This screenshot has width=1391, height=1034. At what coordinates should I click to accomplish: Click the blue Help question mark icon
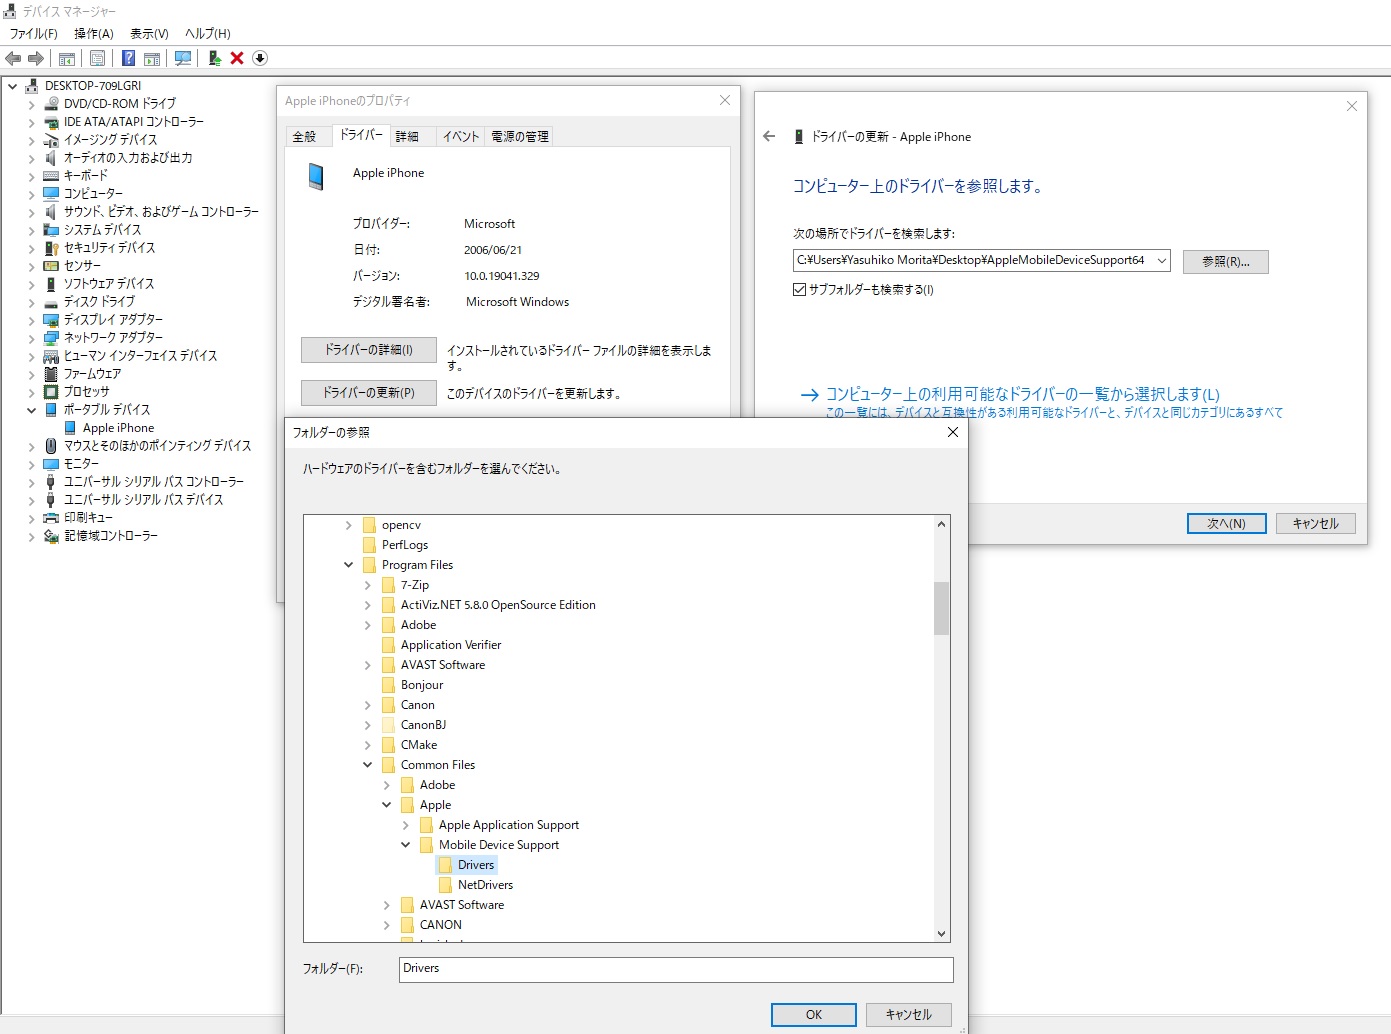128,58
